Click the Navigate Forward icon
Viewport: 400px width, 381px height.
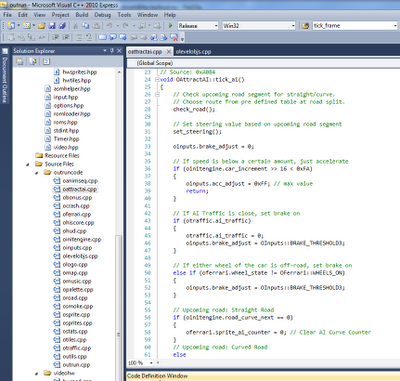157,26
